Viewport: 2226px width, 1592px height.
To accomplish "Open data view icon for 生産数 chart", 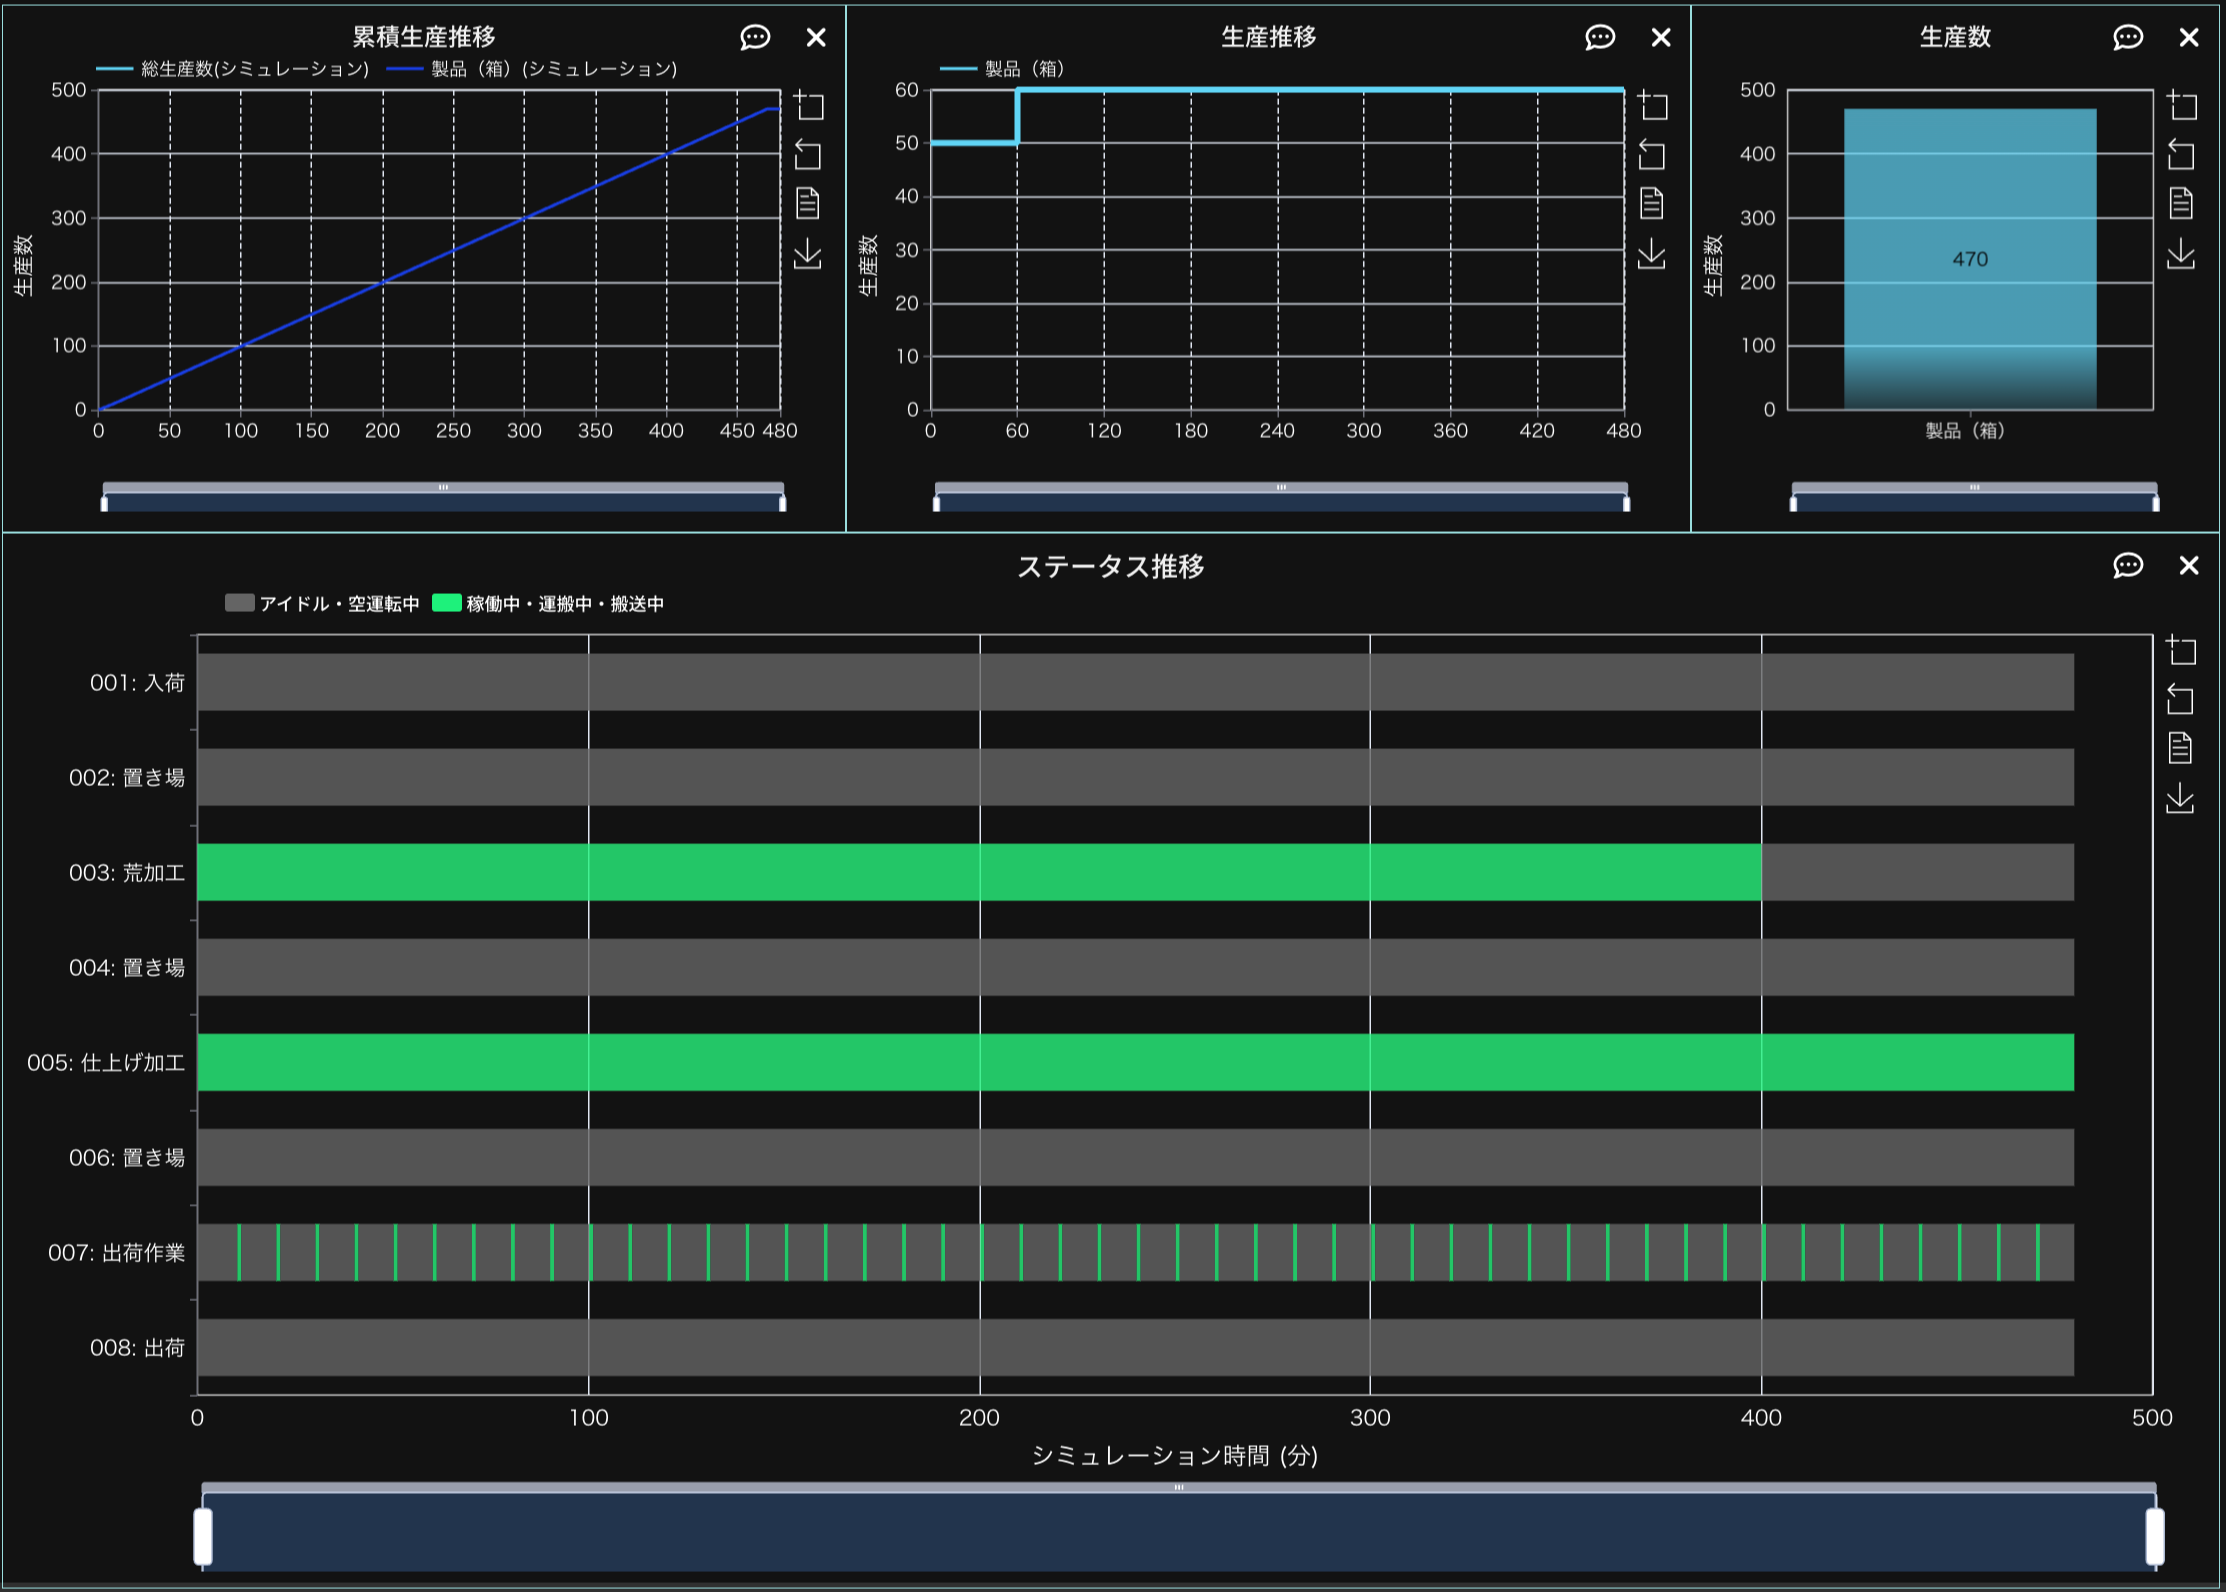I will point(2181,204).
